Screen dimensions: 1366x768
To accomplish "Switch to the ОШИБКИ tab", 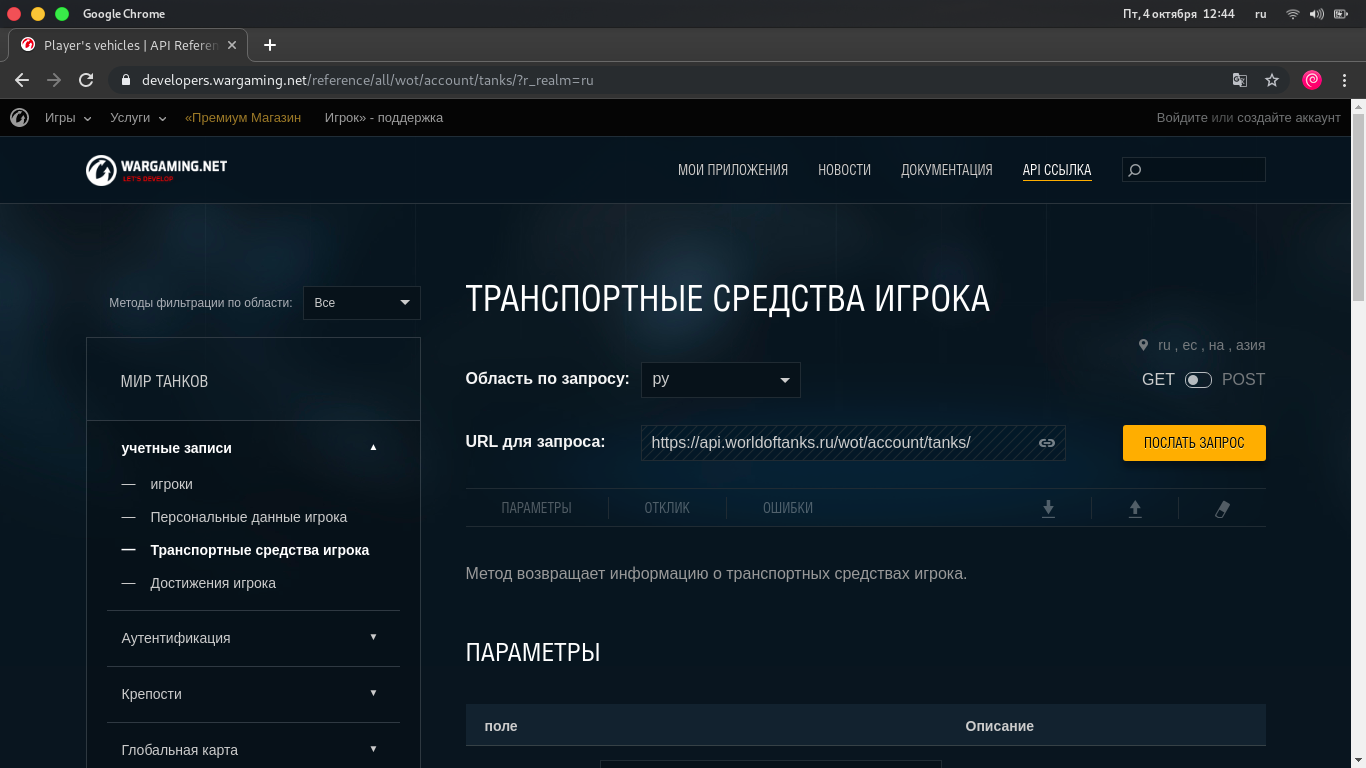I will [x=788, y=508].
